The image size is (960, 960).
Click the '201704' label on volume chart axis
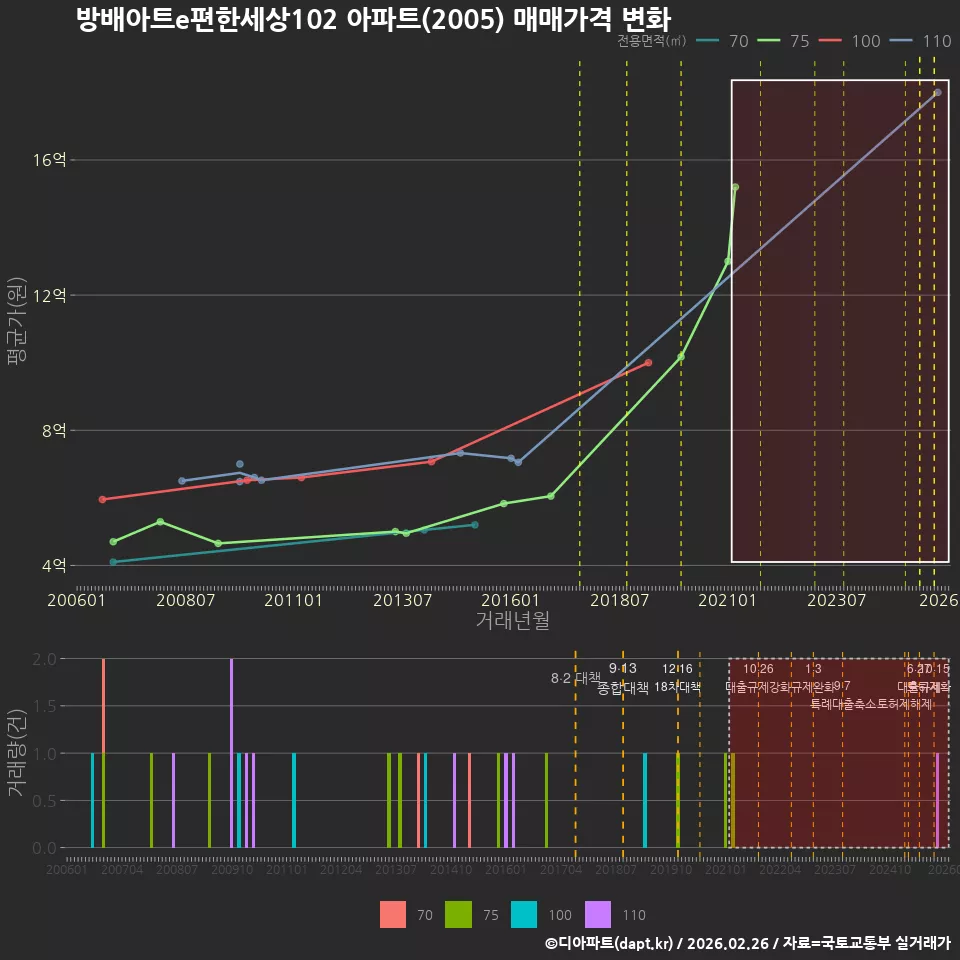point(561,869)
